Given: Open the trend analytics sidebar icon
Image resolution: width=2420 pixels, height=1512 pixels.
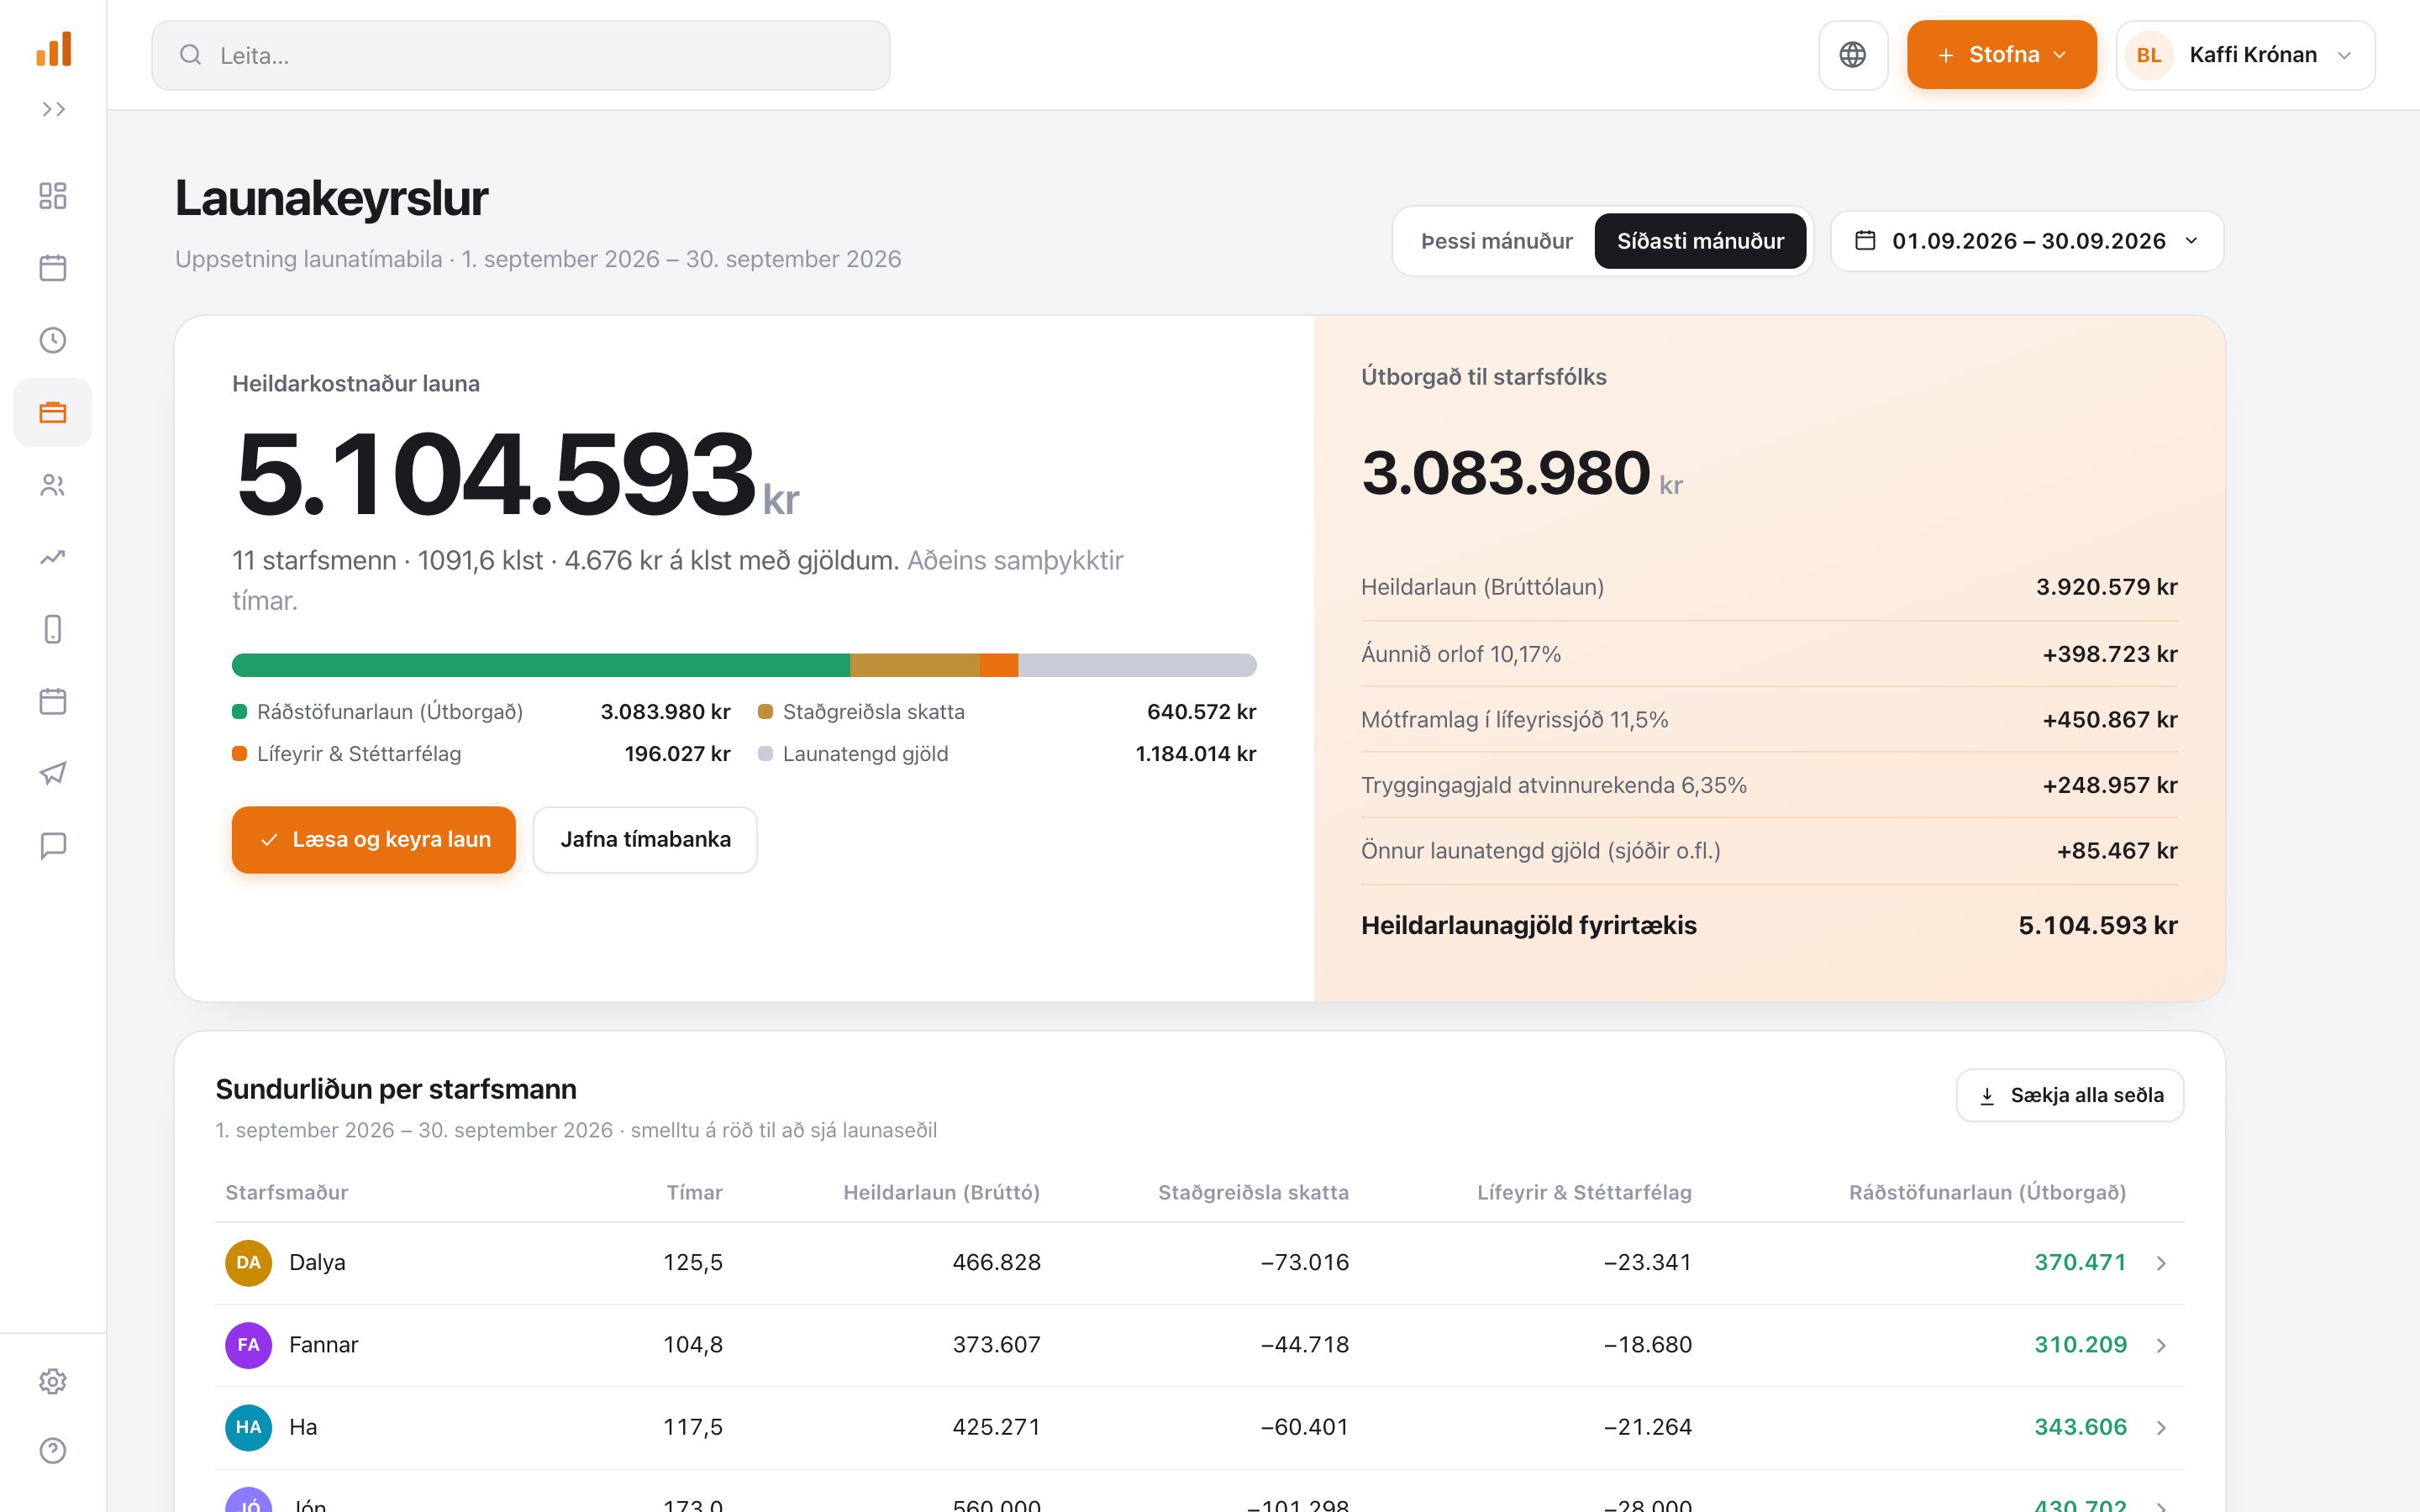Looking at the screenshot, I should [53, 557].
